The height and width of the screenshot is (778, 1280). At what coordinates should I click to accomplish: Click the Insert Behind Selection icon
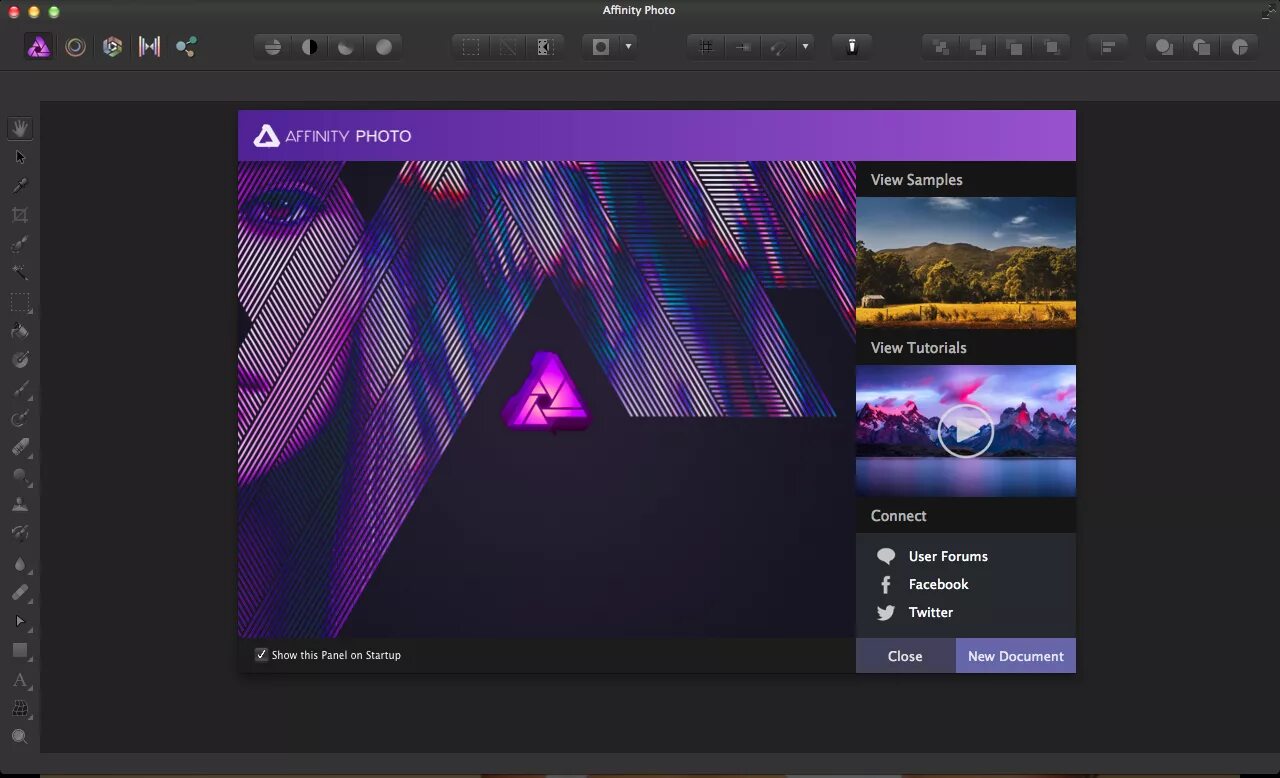click(1164, 47)
